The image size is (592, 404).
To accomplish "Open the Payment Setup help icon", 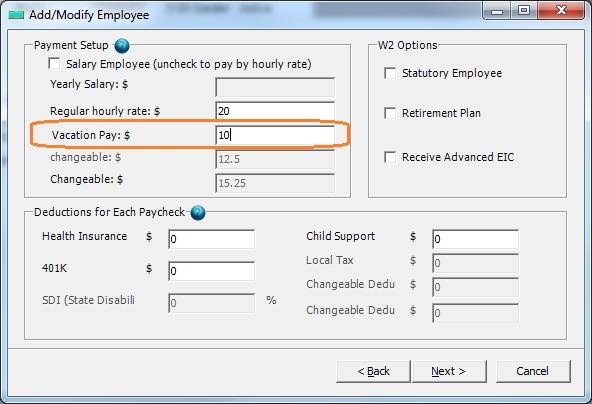I will (122, 46).
